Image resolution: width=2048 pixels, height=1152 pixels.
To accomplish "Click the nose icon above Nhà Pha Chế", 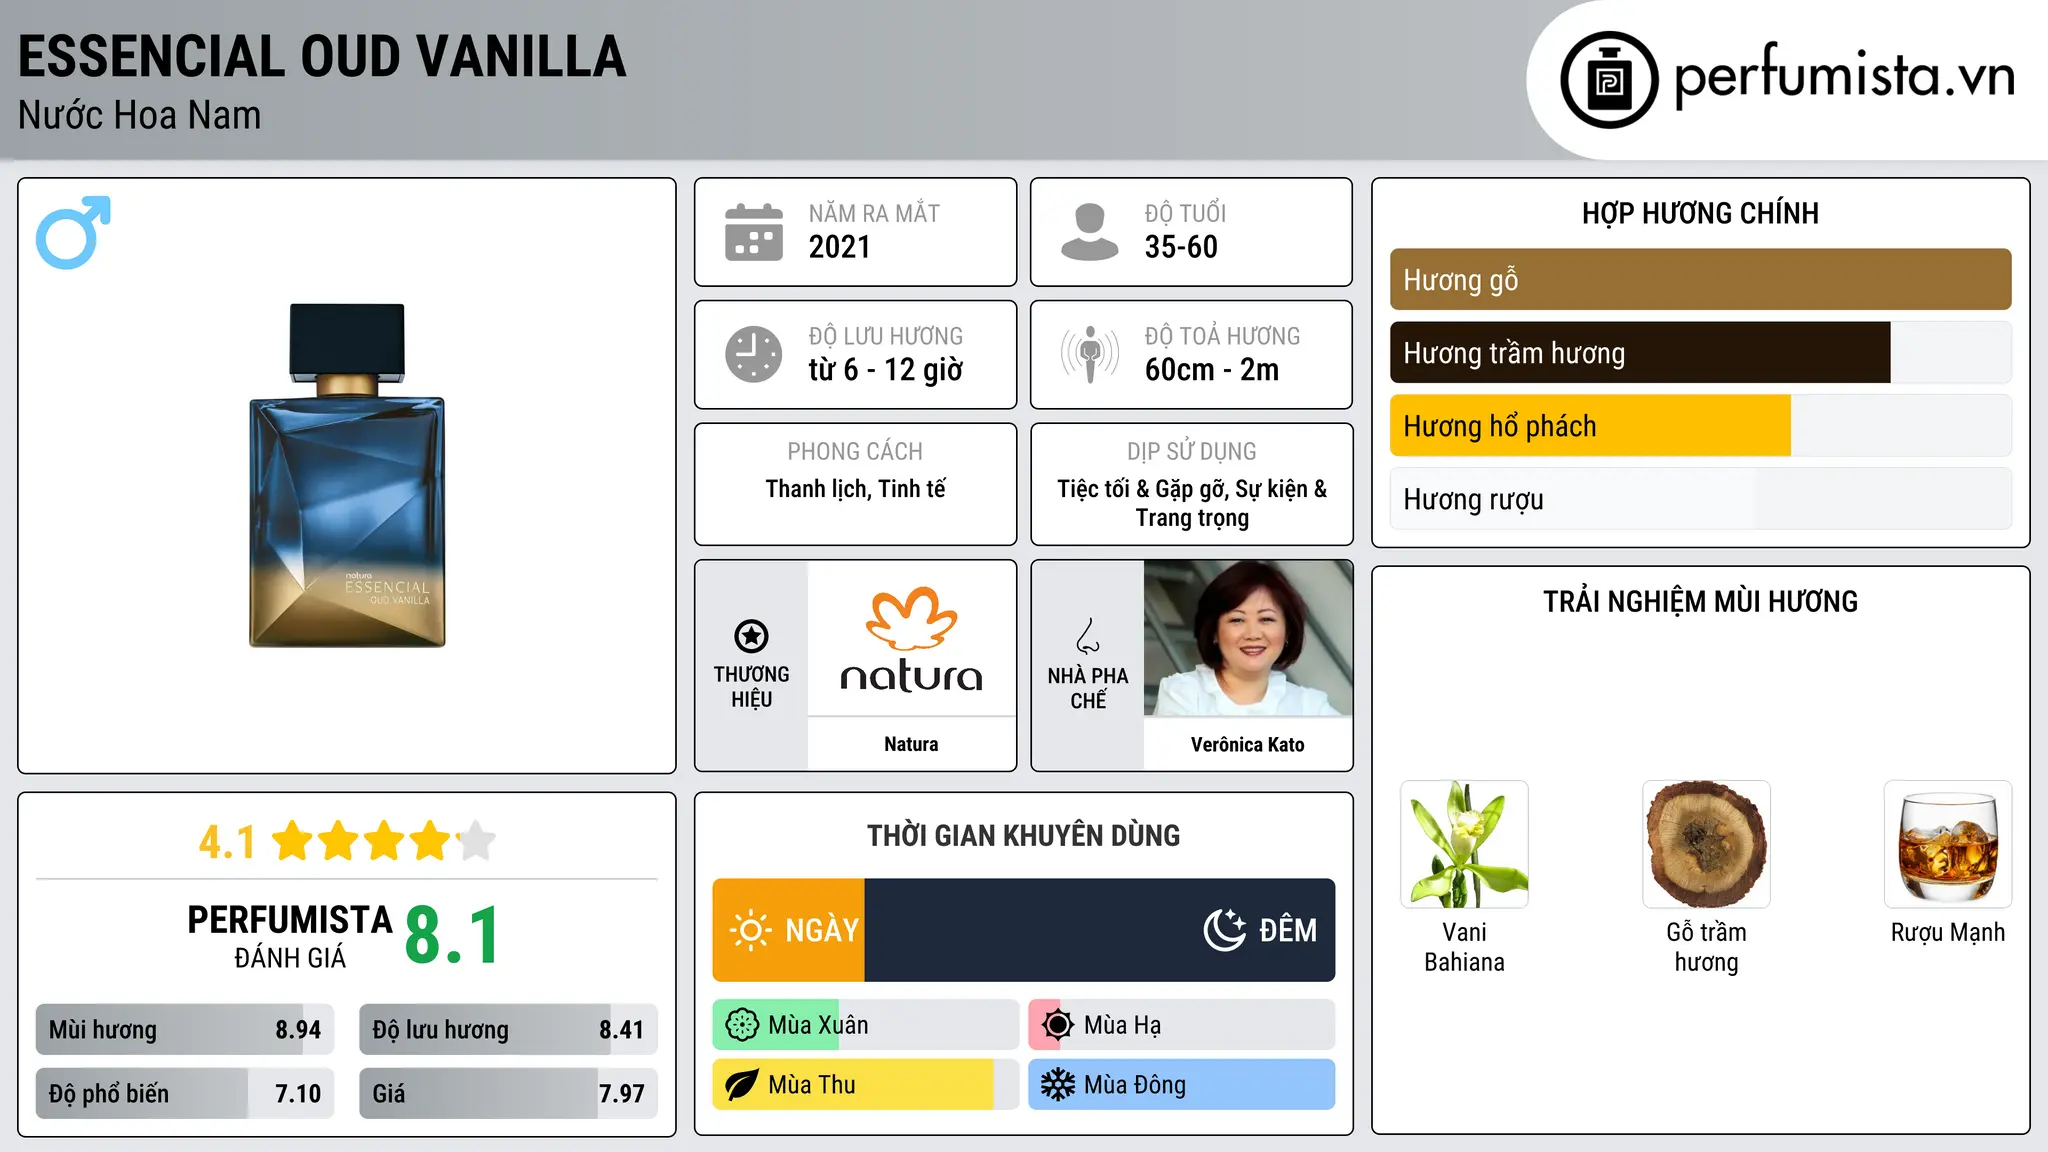I will 1088,636.
